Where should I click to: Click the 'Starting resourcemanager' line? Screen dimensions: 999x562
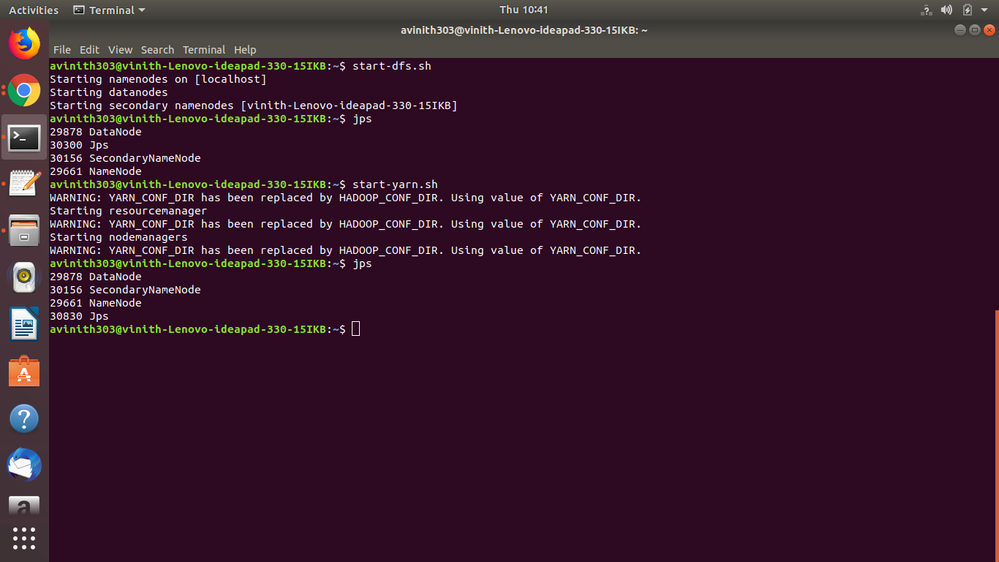point(128,211)
